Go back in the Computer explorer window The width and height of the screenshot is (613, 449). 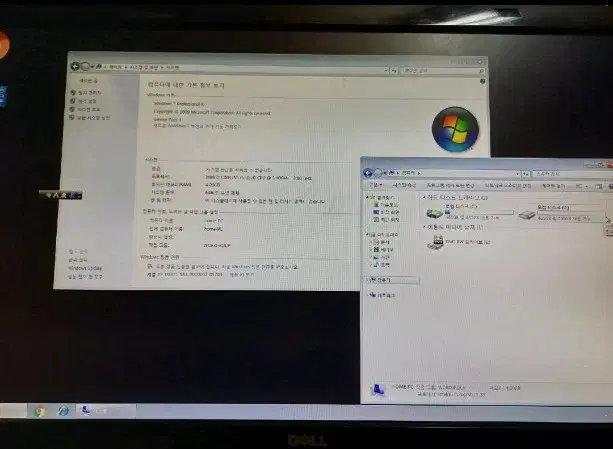(x=368, y=173)
